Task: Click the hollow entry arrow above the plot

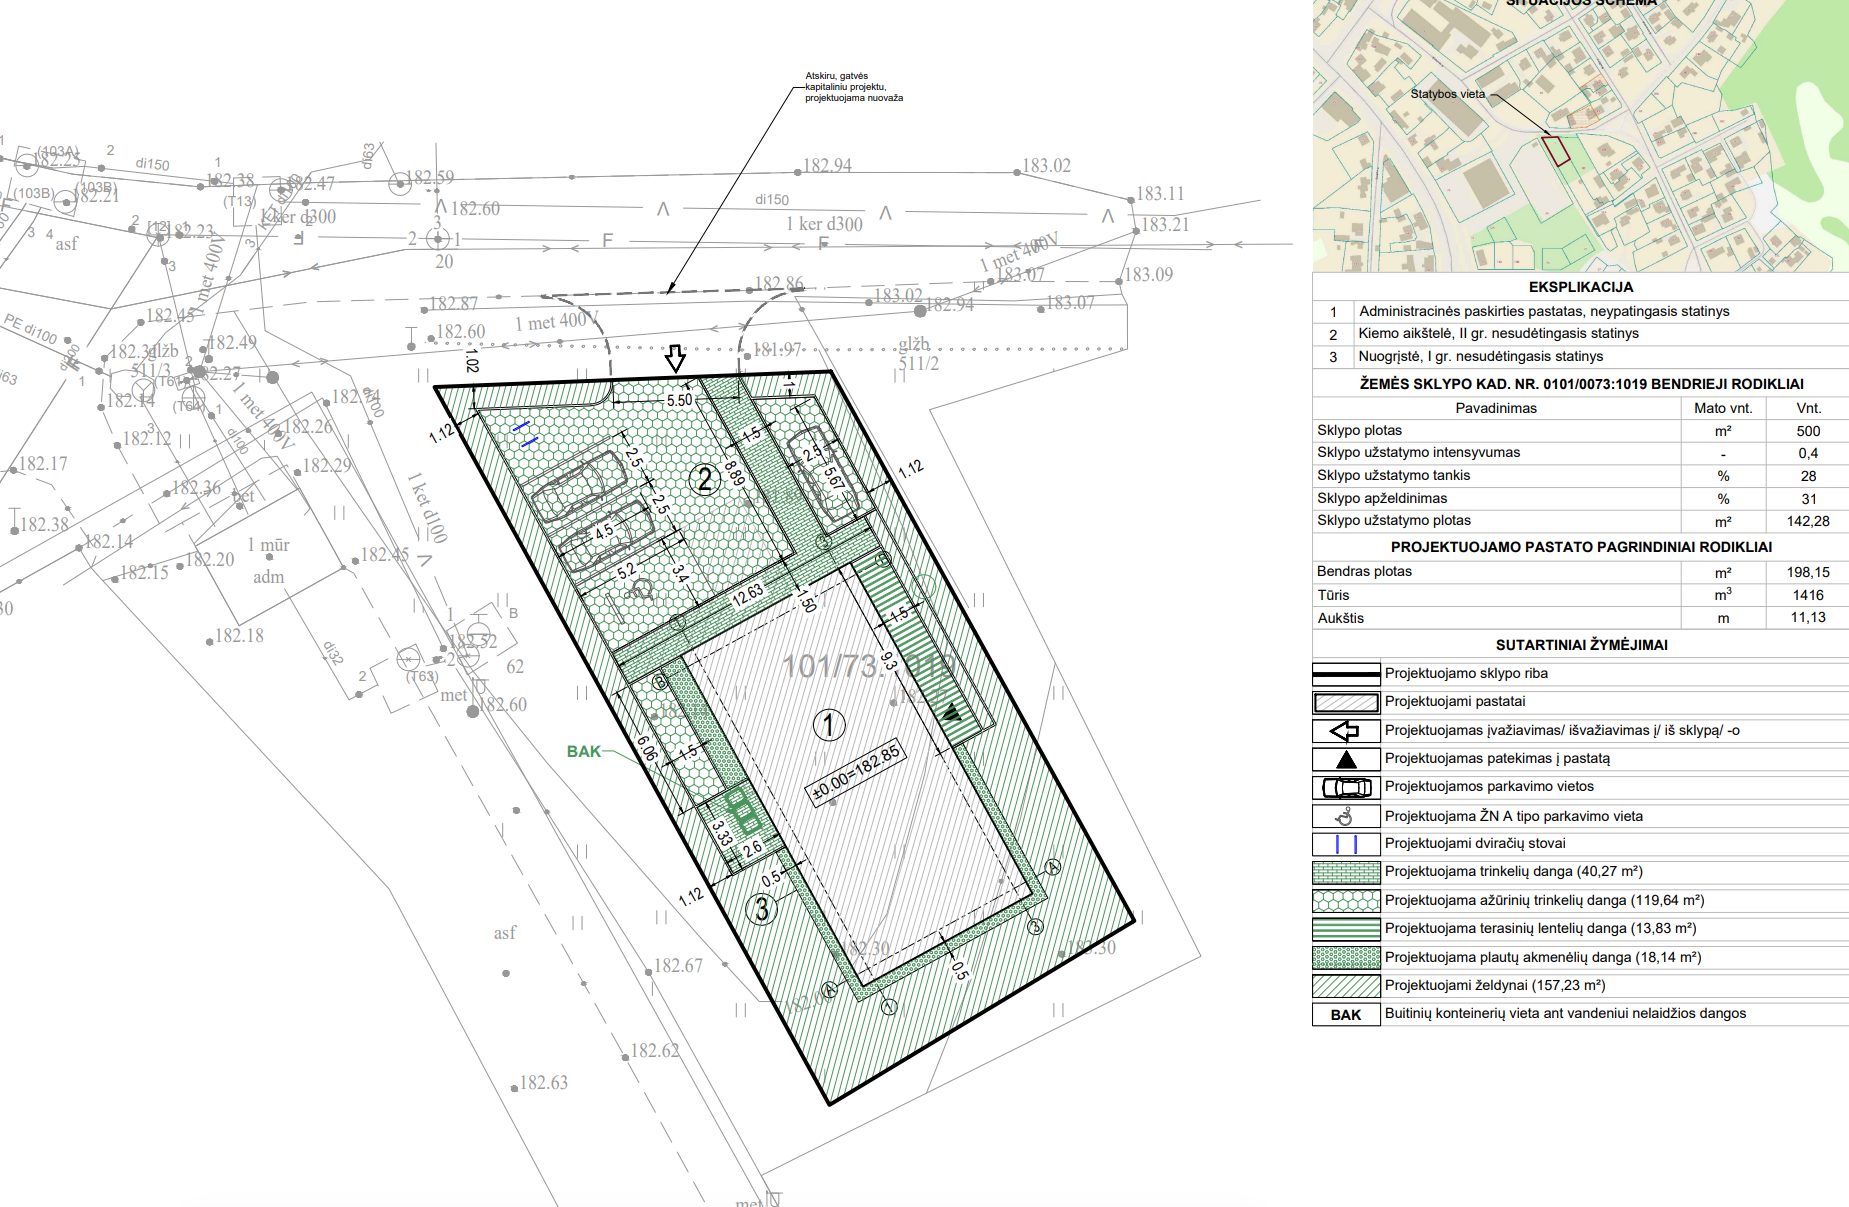Action: point(675,358)
